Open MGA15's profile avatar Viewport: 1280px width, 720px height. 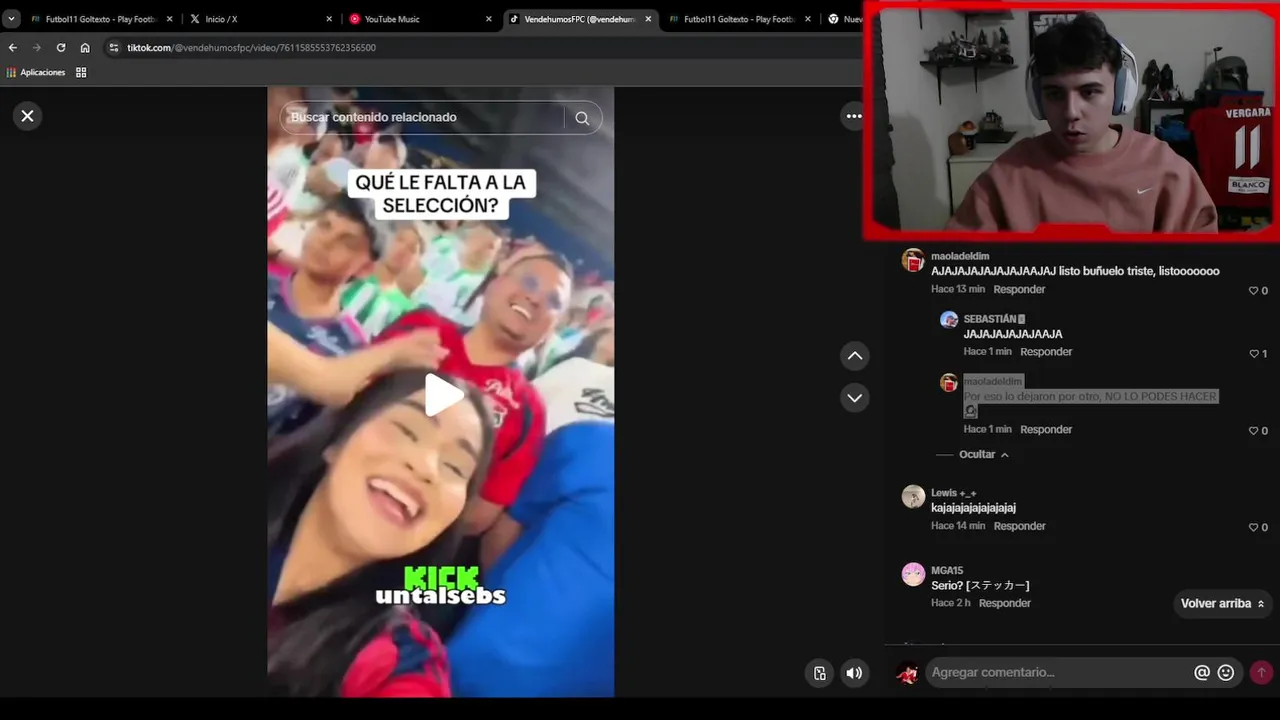point(913,574)
